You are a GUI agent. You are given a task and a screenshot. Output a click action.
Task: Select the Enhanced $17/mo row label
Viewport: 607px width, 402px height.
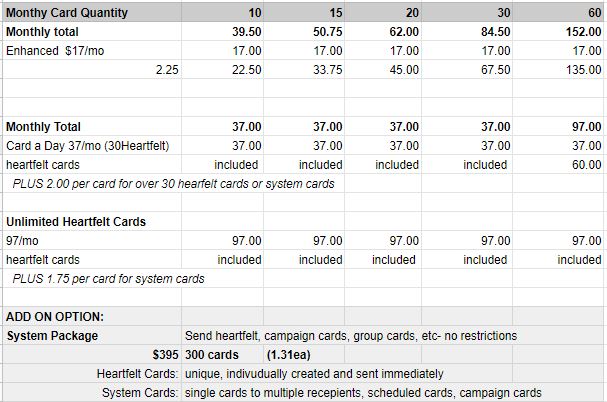pyautogui.click(x=92, y=50)
